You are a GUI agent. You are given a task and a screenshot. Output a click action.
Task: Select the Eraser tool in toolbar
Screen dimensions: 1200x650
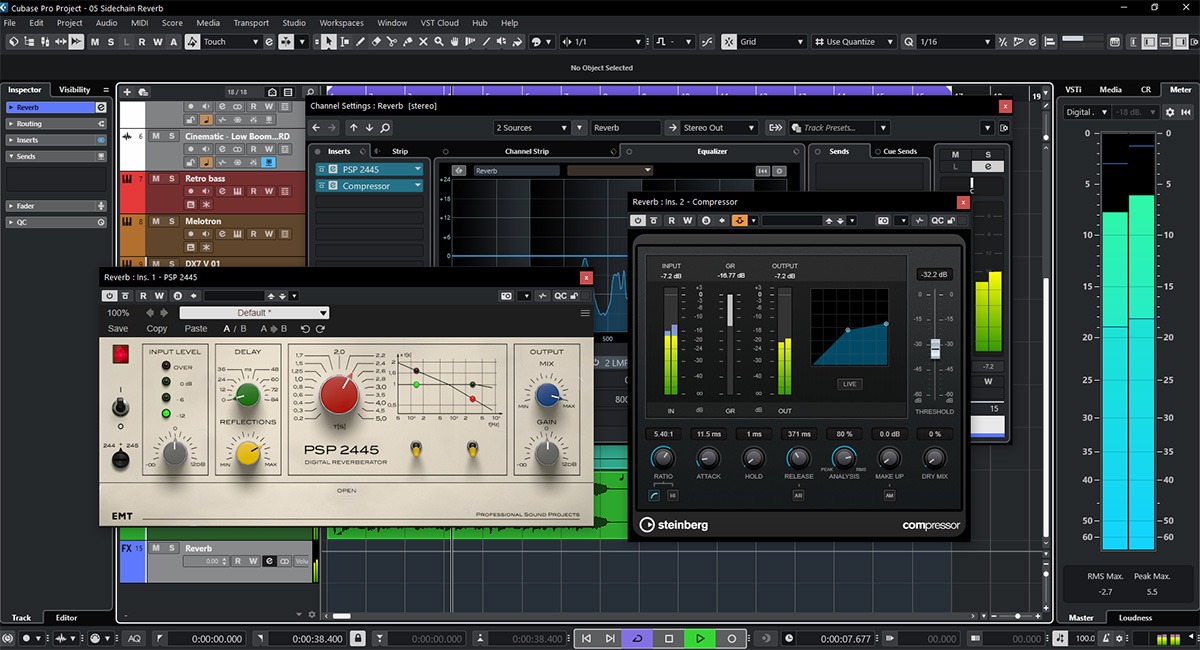(x=376, y=42)
